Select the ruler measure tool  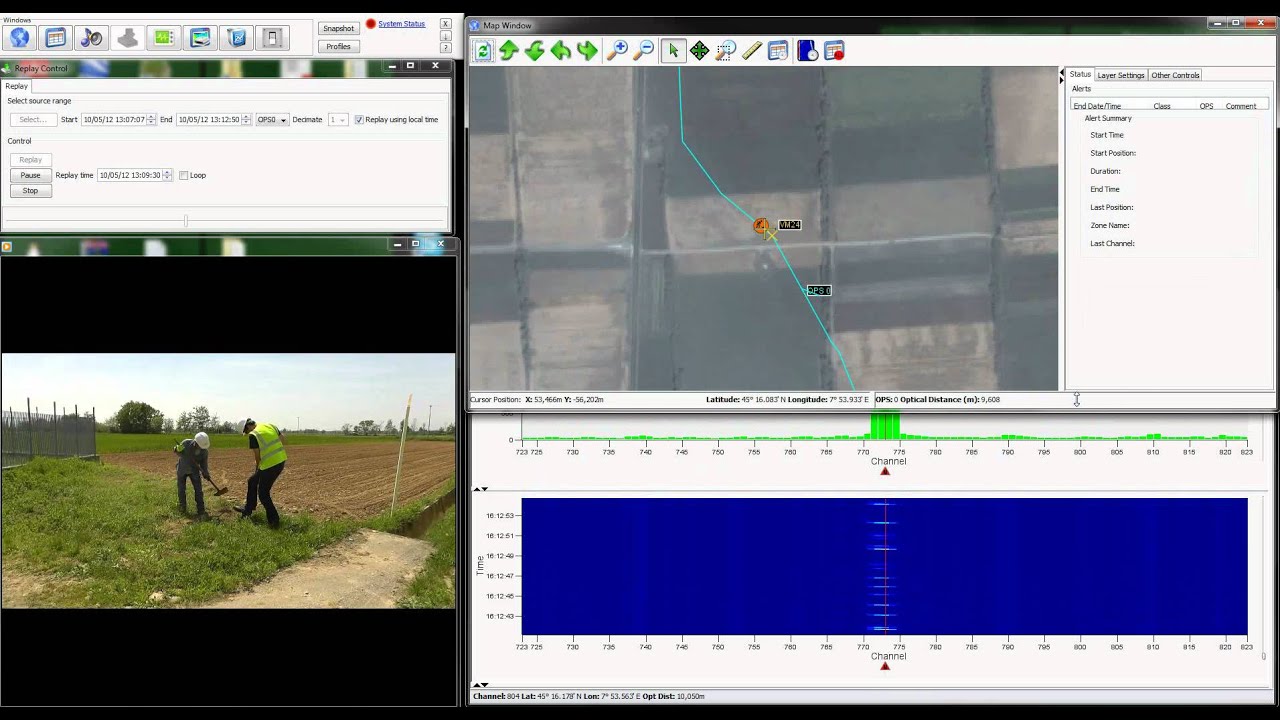(x=752, y=50)
